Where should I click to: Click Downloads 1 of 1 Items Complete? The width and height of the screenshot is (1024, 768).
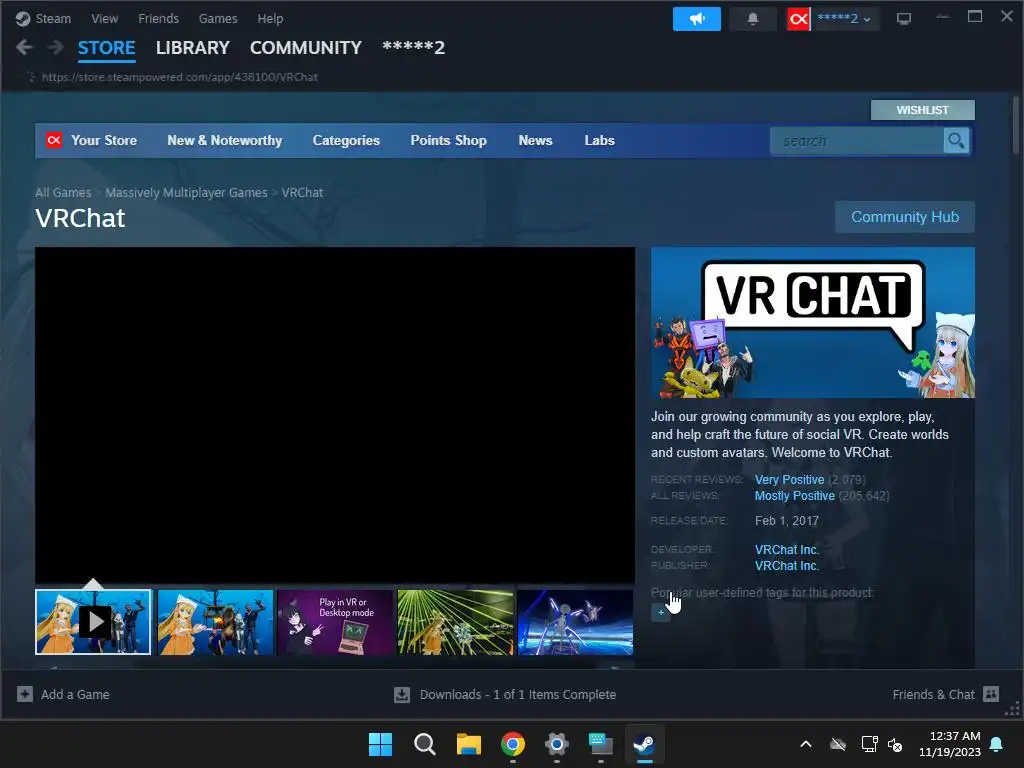pyautogui.click(x=518, y=694)
